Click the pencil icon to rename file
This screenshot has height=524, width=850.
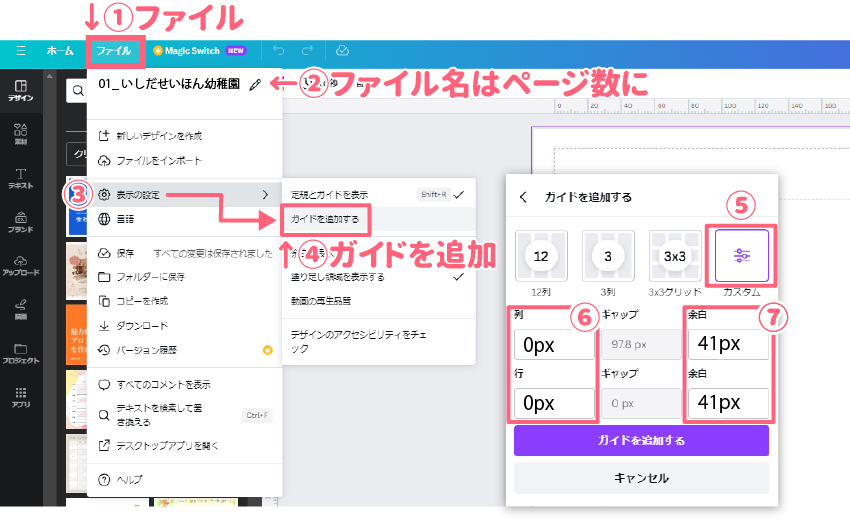point(255,85)
